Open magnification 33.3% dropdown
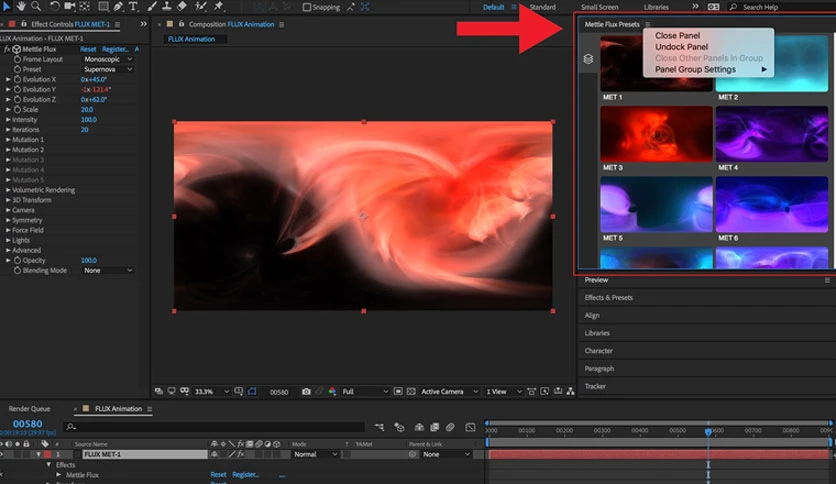This screenshot has width=836, height=484. pos(211,391)
